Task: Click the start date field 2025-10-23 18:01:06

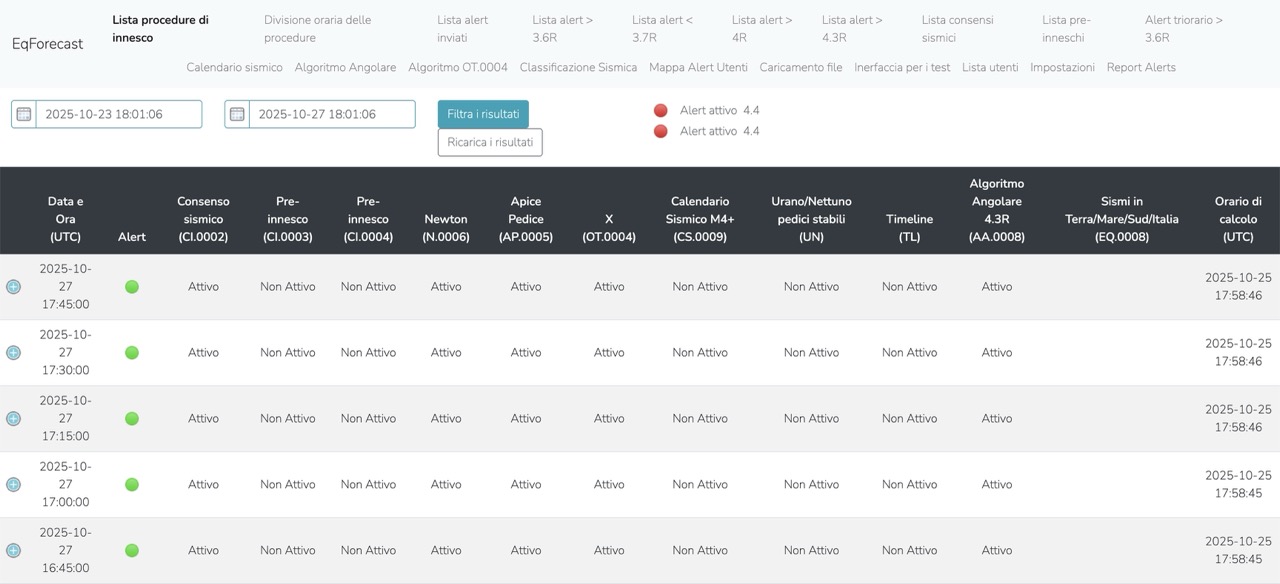Action: tap(118, 114)
